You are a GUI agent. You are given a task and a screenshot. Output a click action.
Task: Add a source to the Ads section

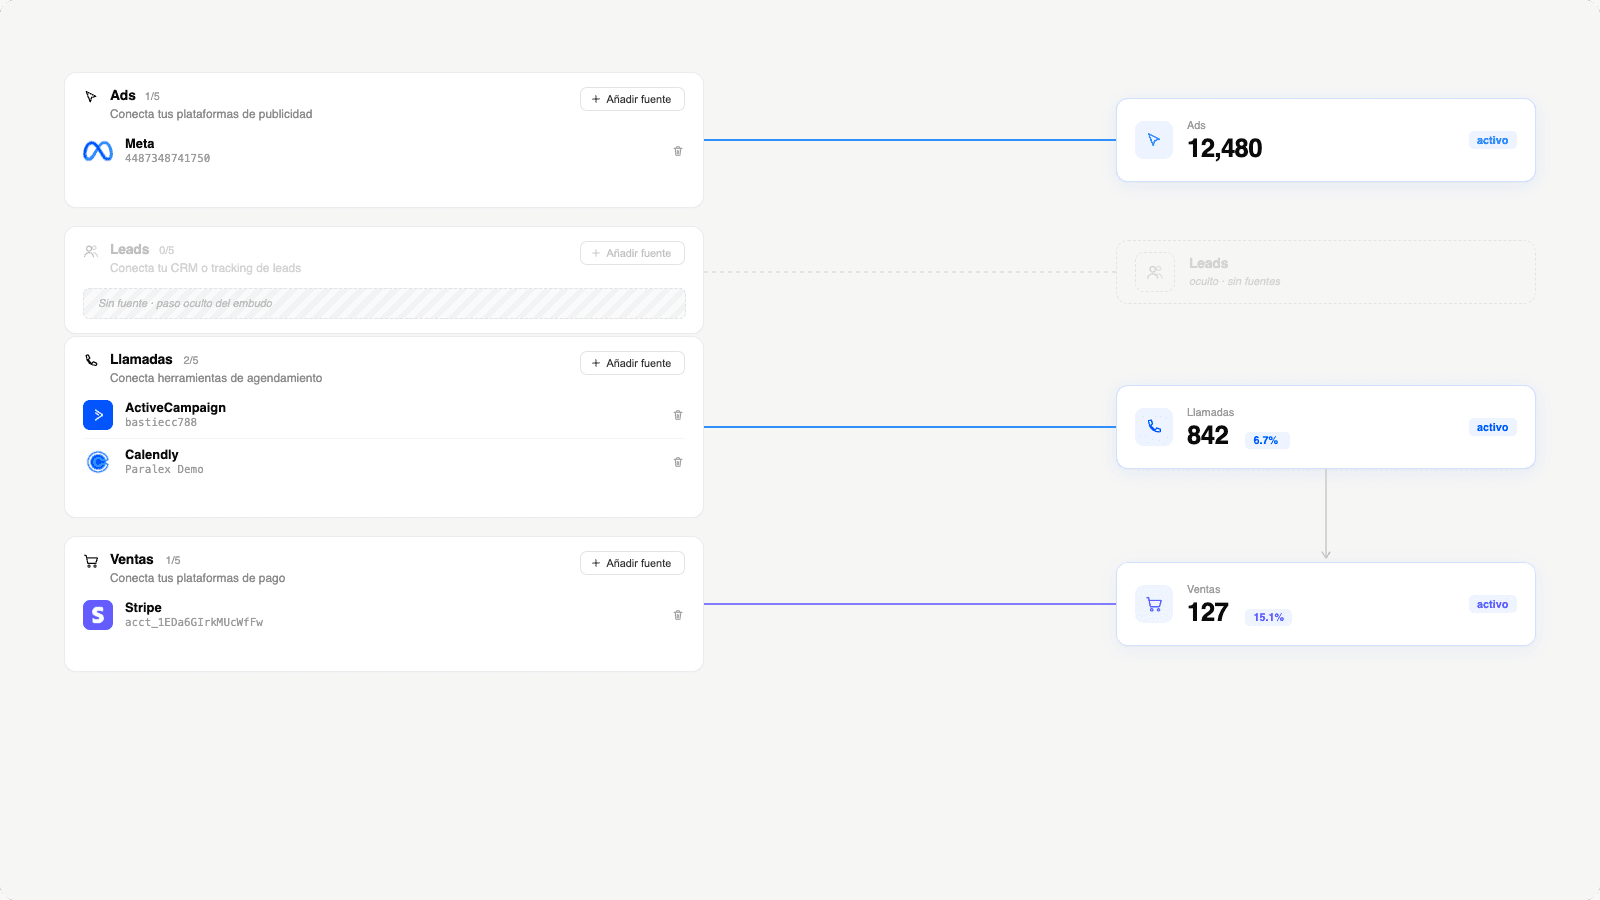point(632,99)
